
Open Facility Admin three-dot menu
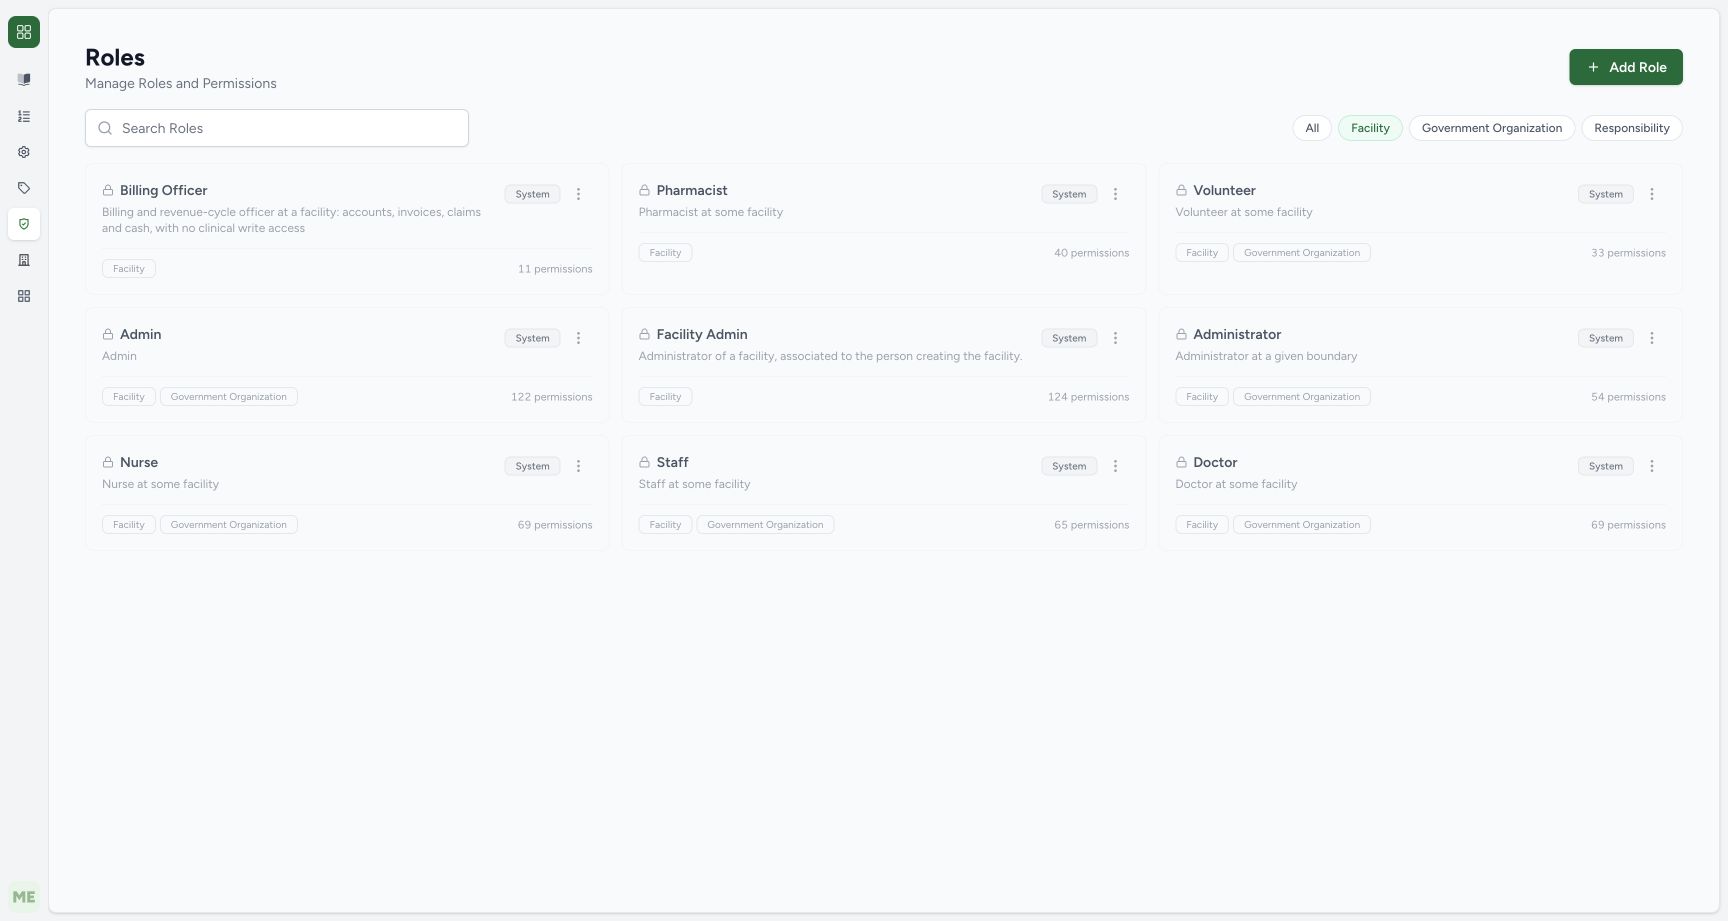pos(1115,338)
